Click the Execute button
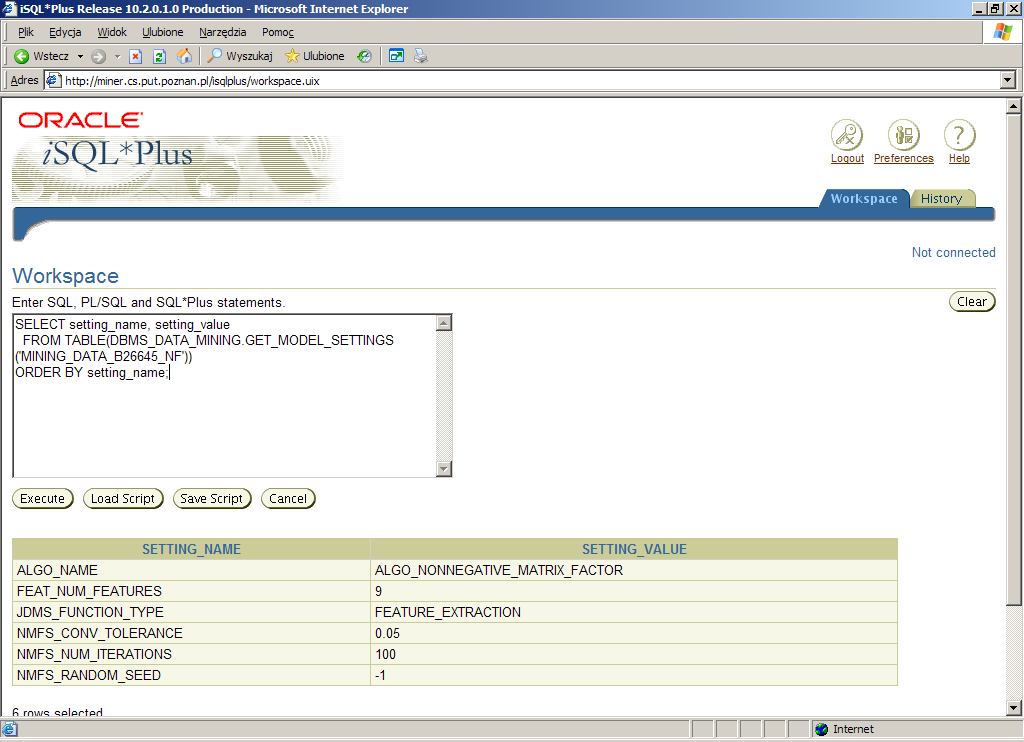The height and width of the screenshot is (742, 1024). (x=42, y=498)
